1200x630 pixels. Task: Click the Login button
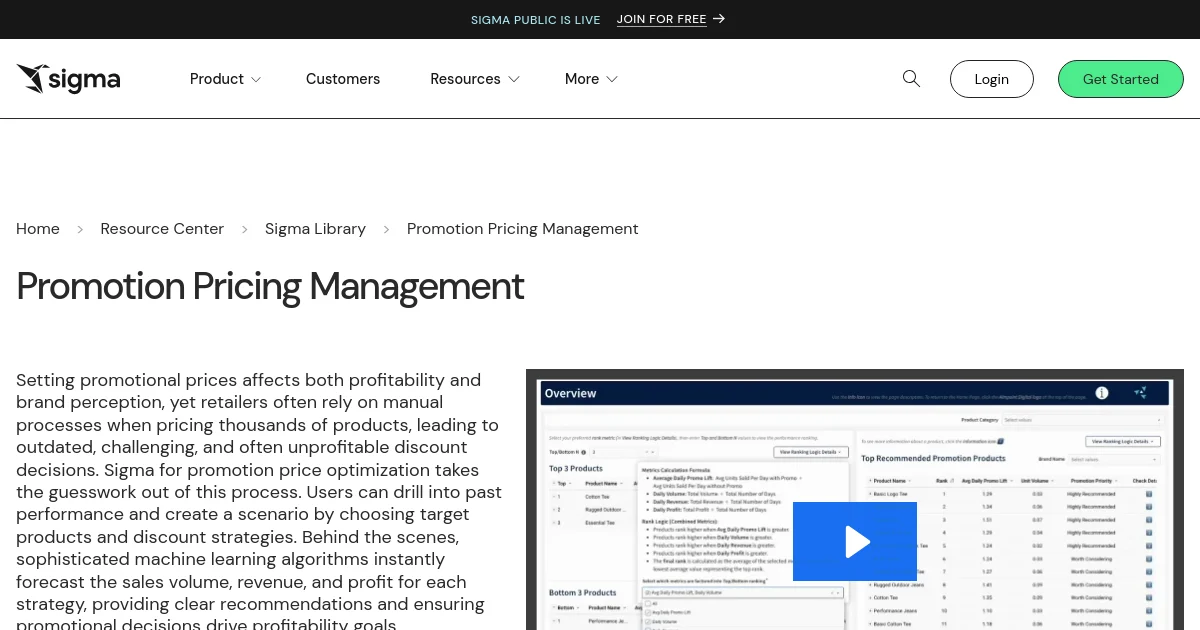point(991,79)
